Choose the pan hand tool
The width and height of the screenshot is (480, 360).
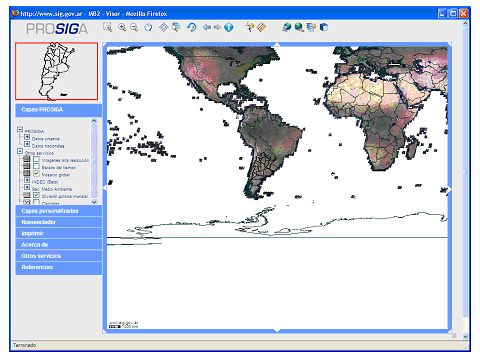tap(148, 27)
